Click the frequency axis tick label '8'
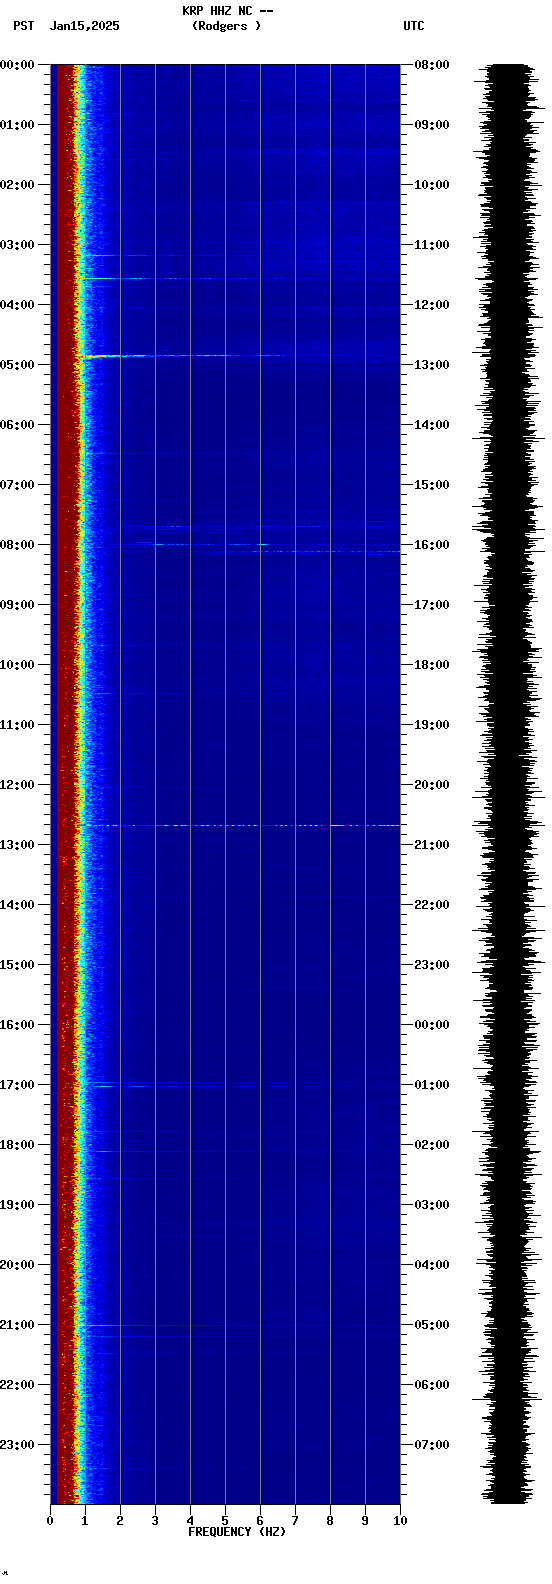Viewport: 552px width, 1584px height. click(x=330, y=1521)
